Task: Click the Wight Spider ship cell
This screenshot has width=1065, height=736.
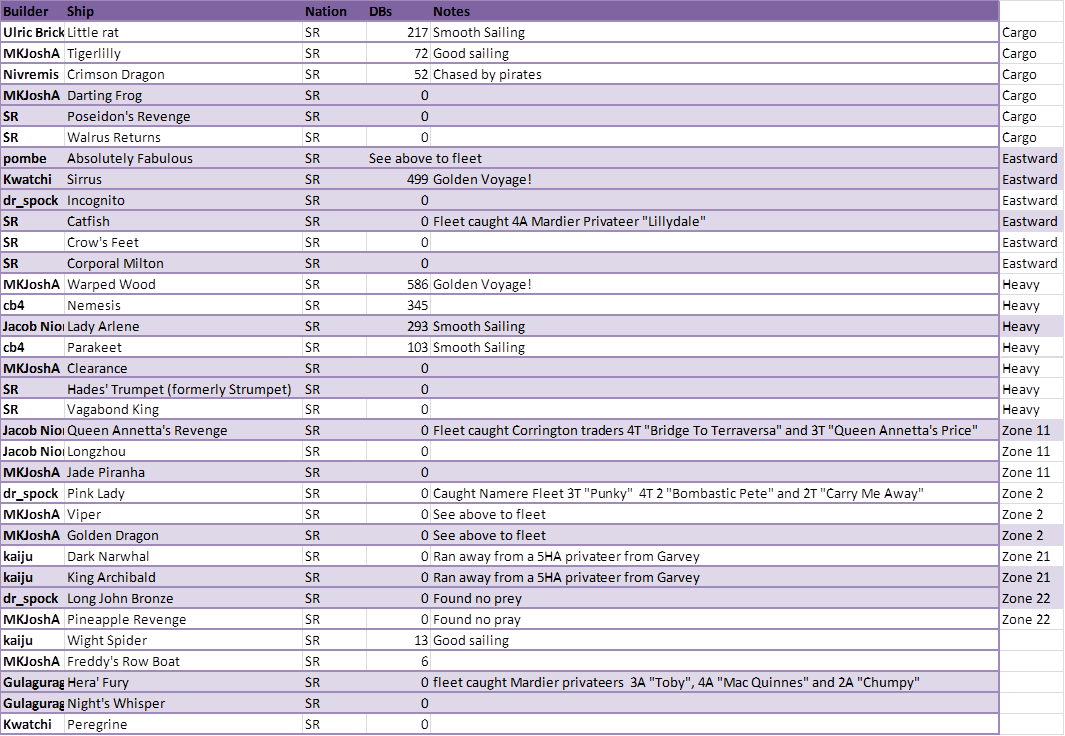Action: [x=107, y=640]
